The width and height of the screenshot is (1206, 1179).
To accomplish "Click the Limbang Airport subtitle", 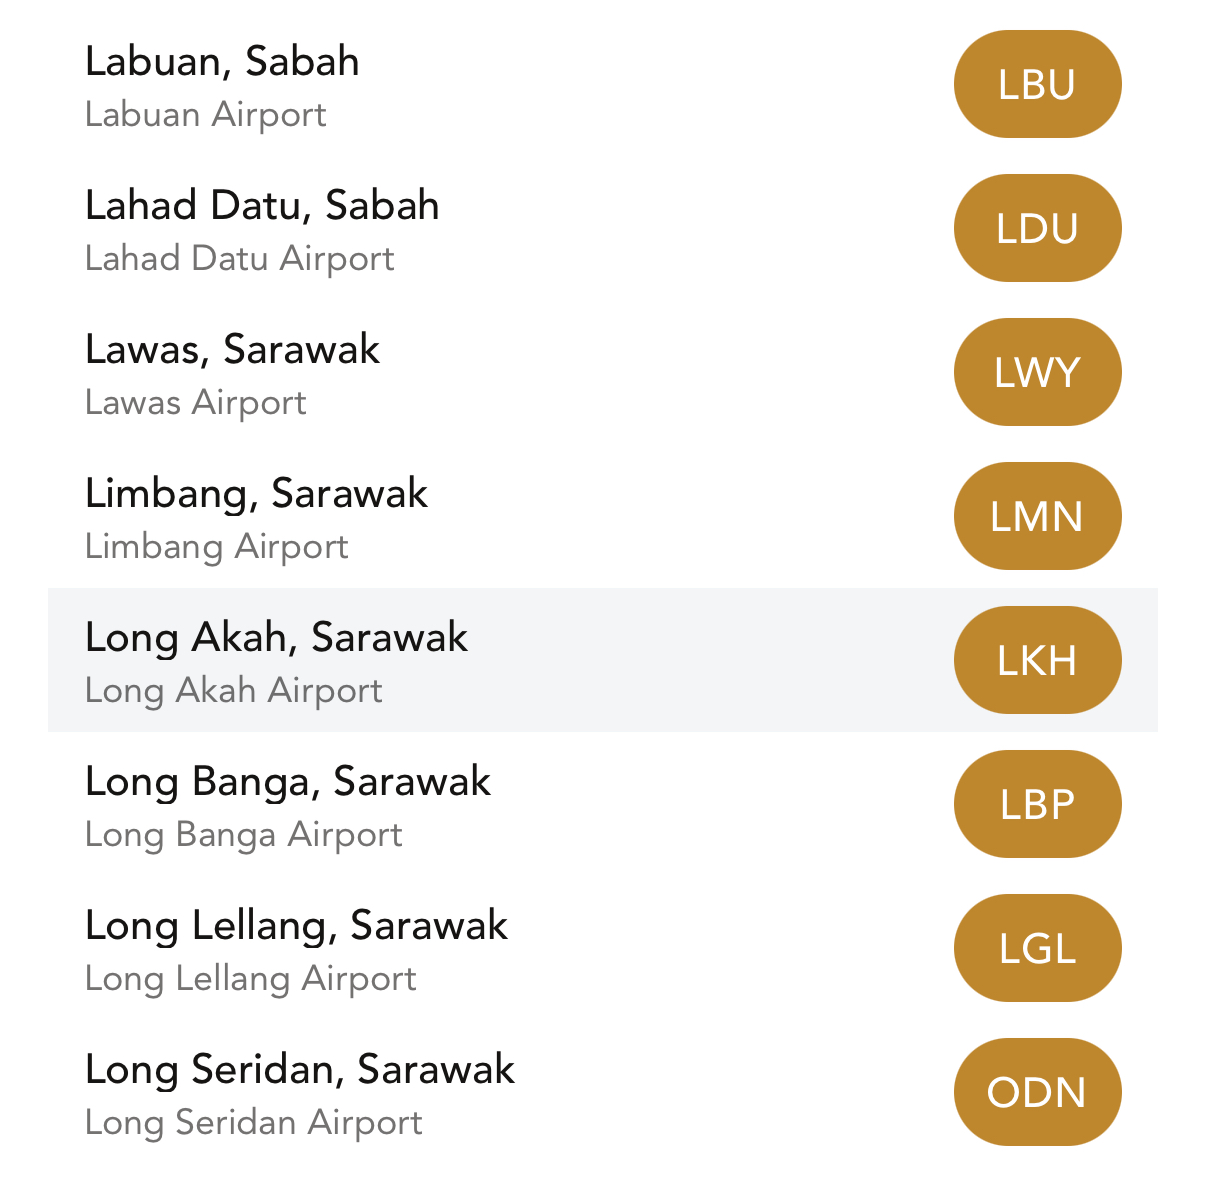I will pos(217,547).
